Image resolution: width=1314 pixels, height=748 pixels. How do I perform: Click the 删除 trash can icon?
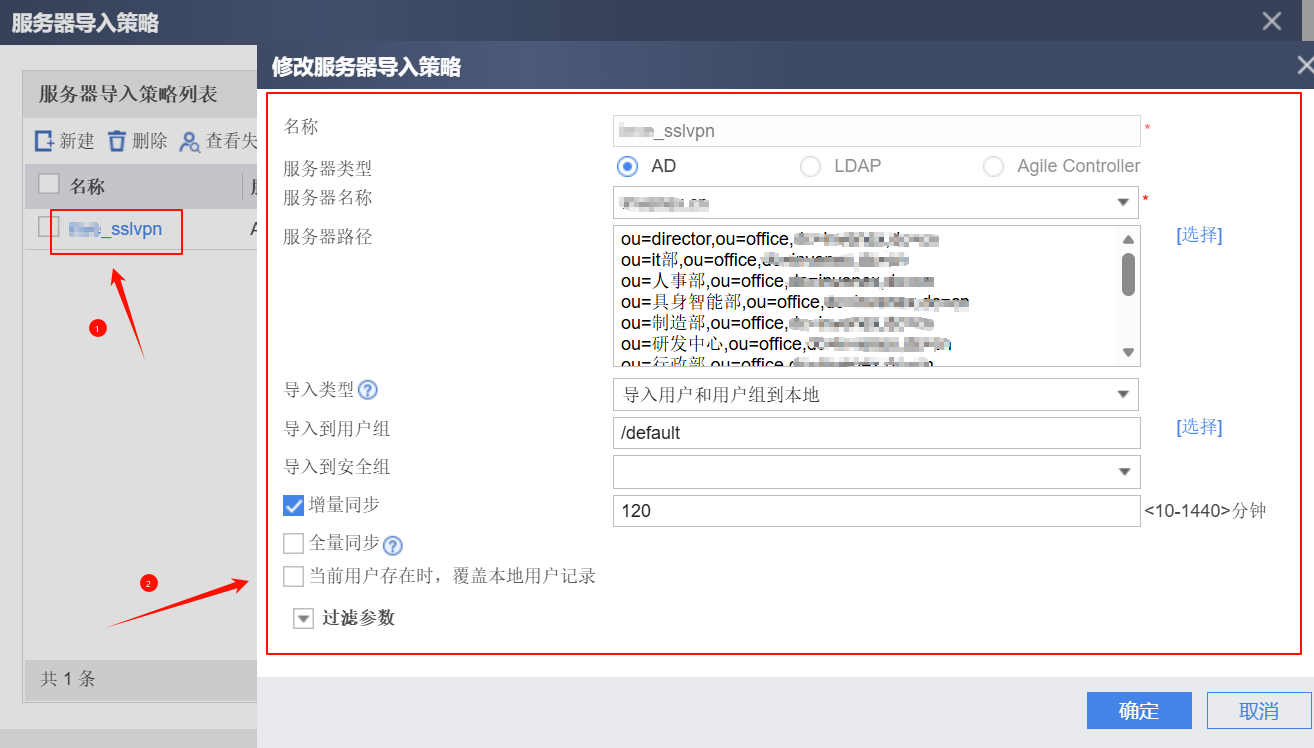coord(117,141)
